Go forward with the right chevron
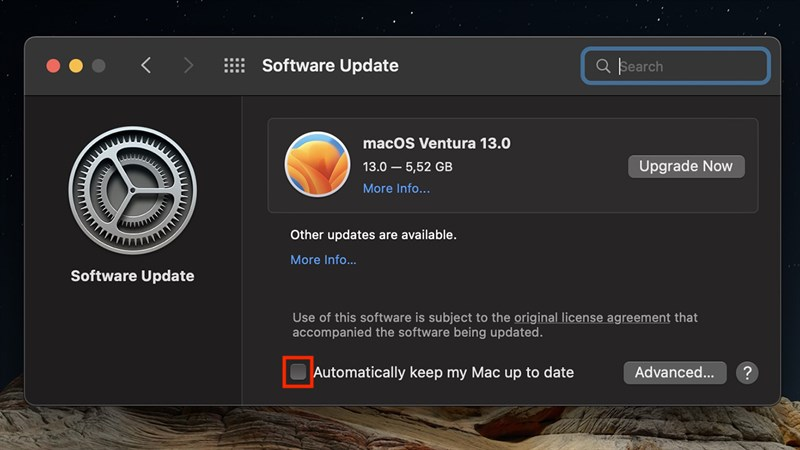 click(x=188, y=65)
